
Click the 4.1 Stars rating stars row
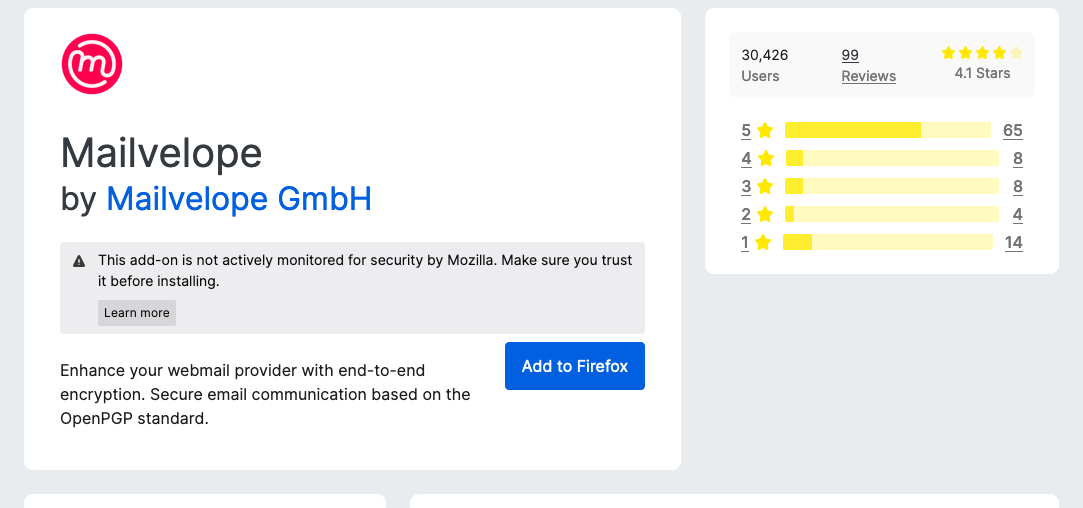pos(982,53)
